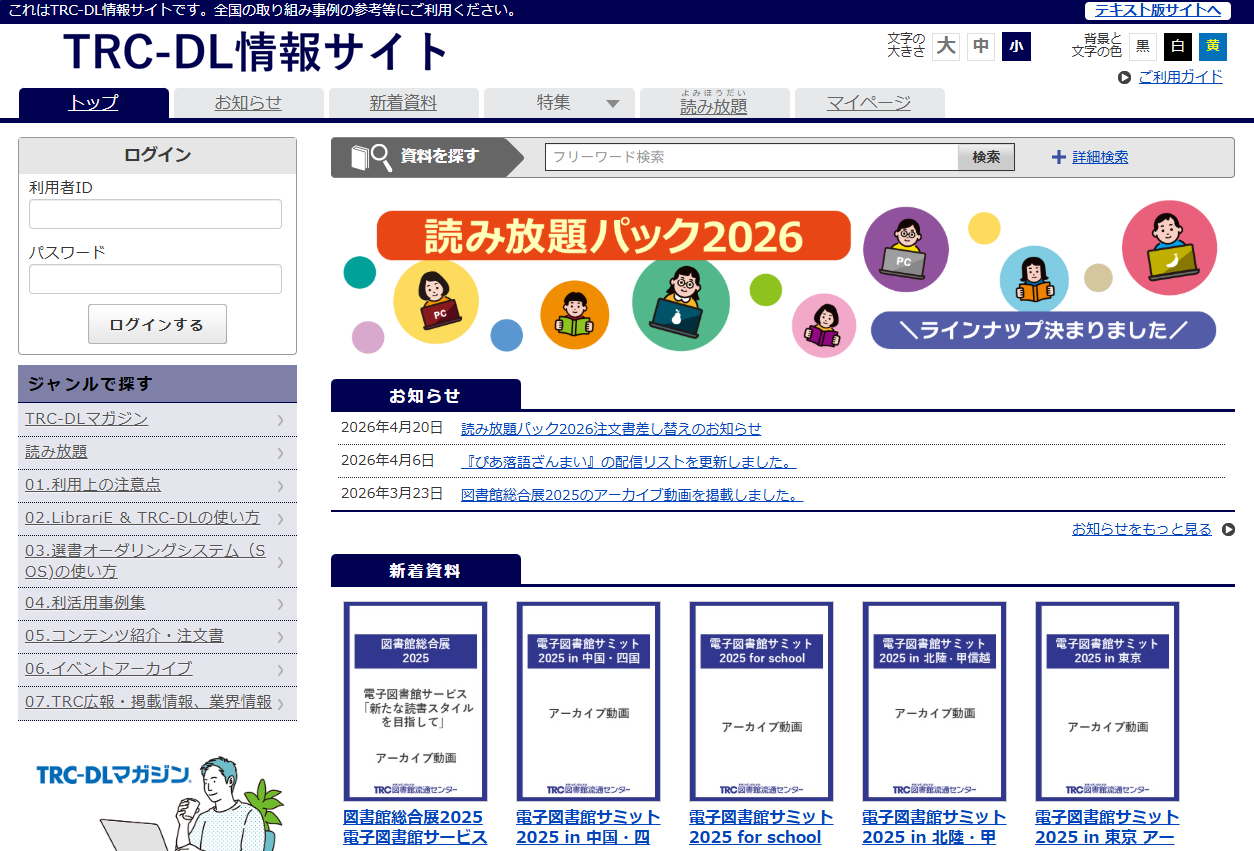Open 電子図書館サミット2025 in 東京 title link
1254x851 pixels.
click(1107, 828)
